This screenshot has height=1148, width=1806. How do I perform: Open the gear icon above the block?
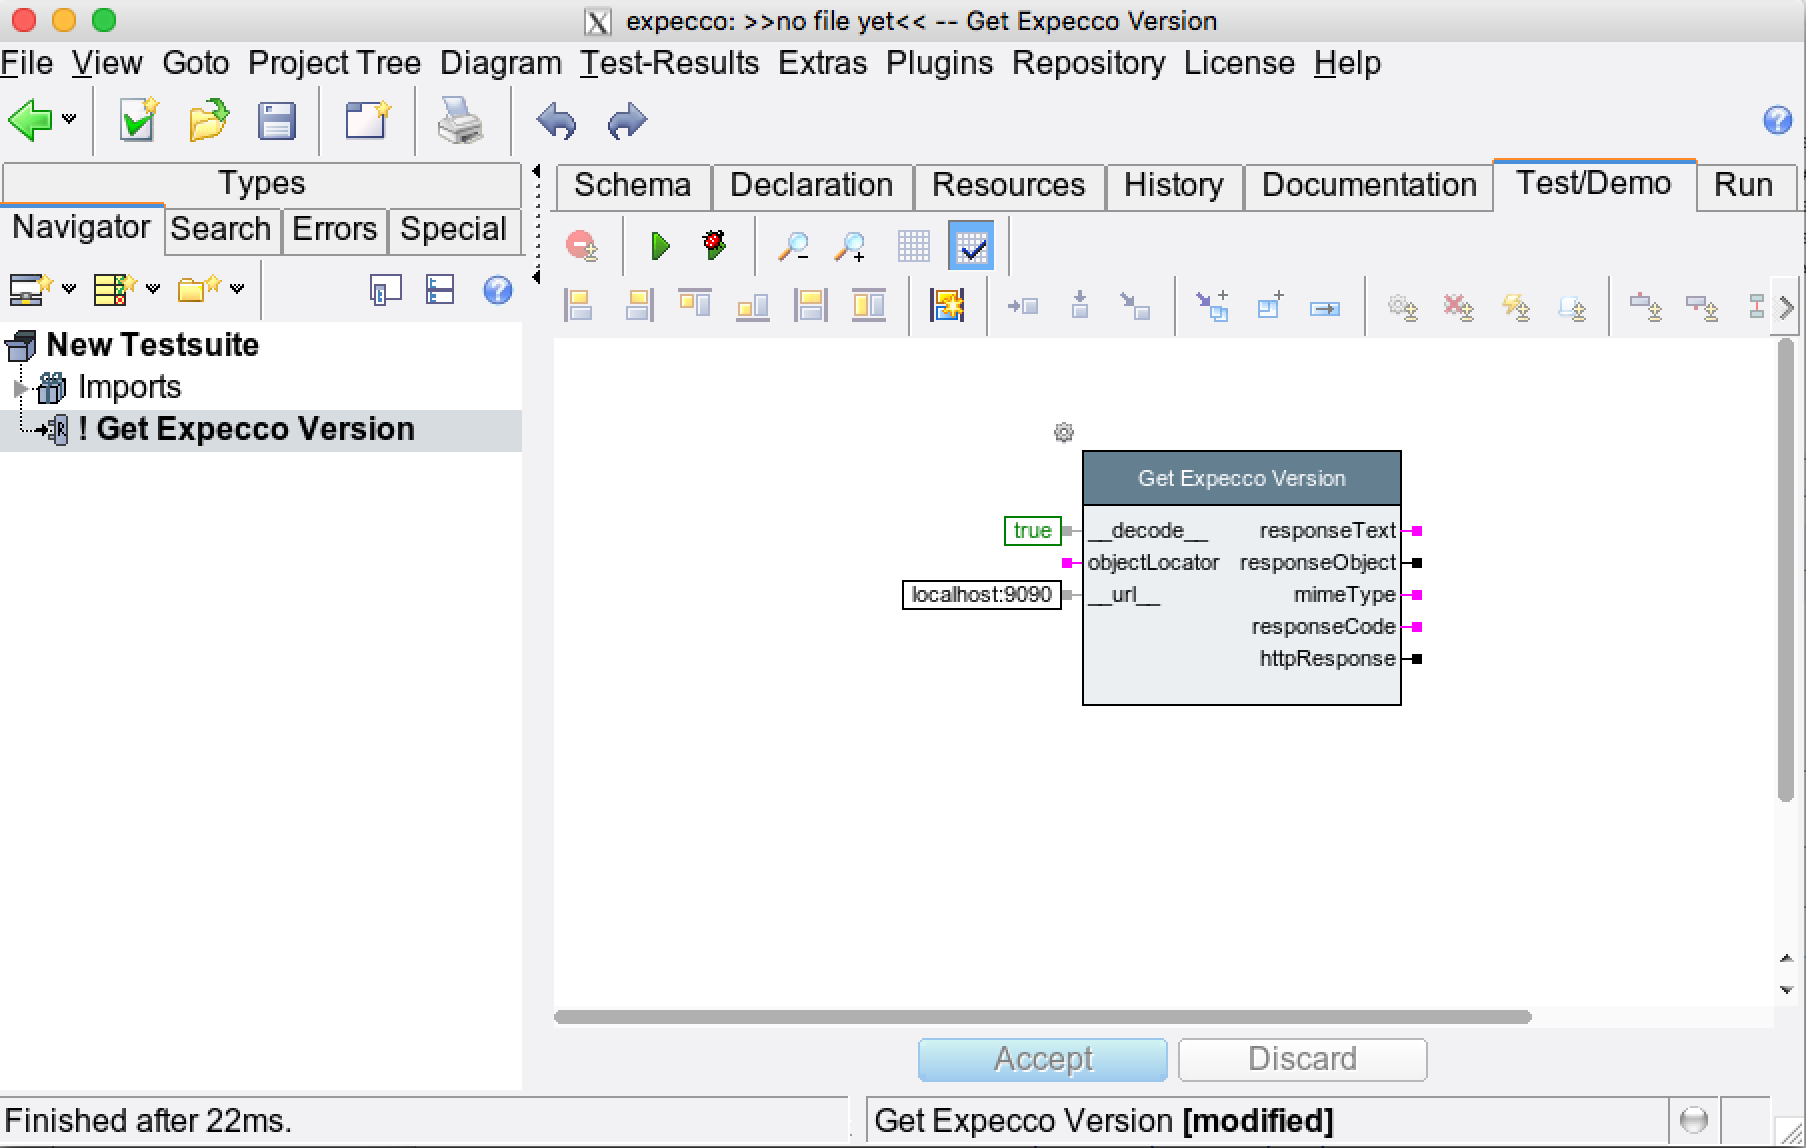coord(1064,433)
